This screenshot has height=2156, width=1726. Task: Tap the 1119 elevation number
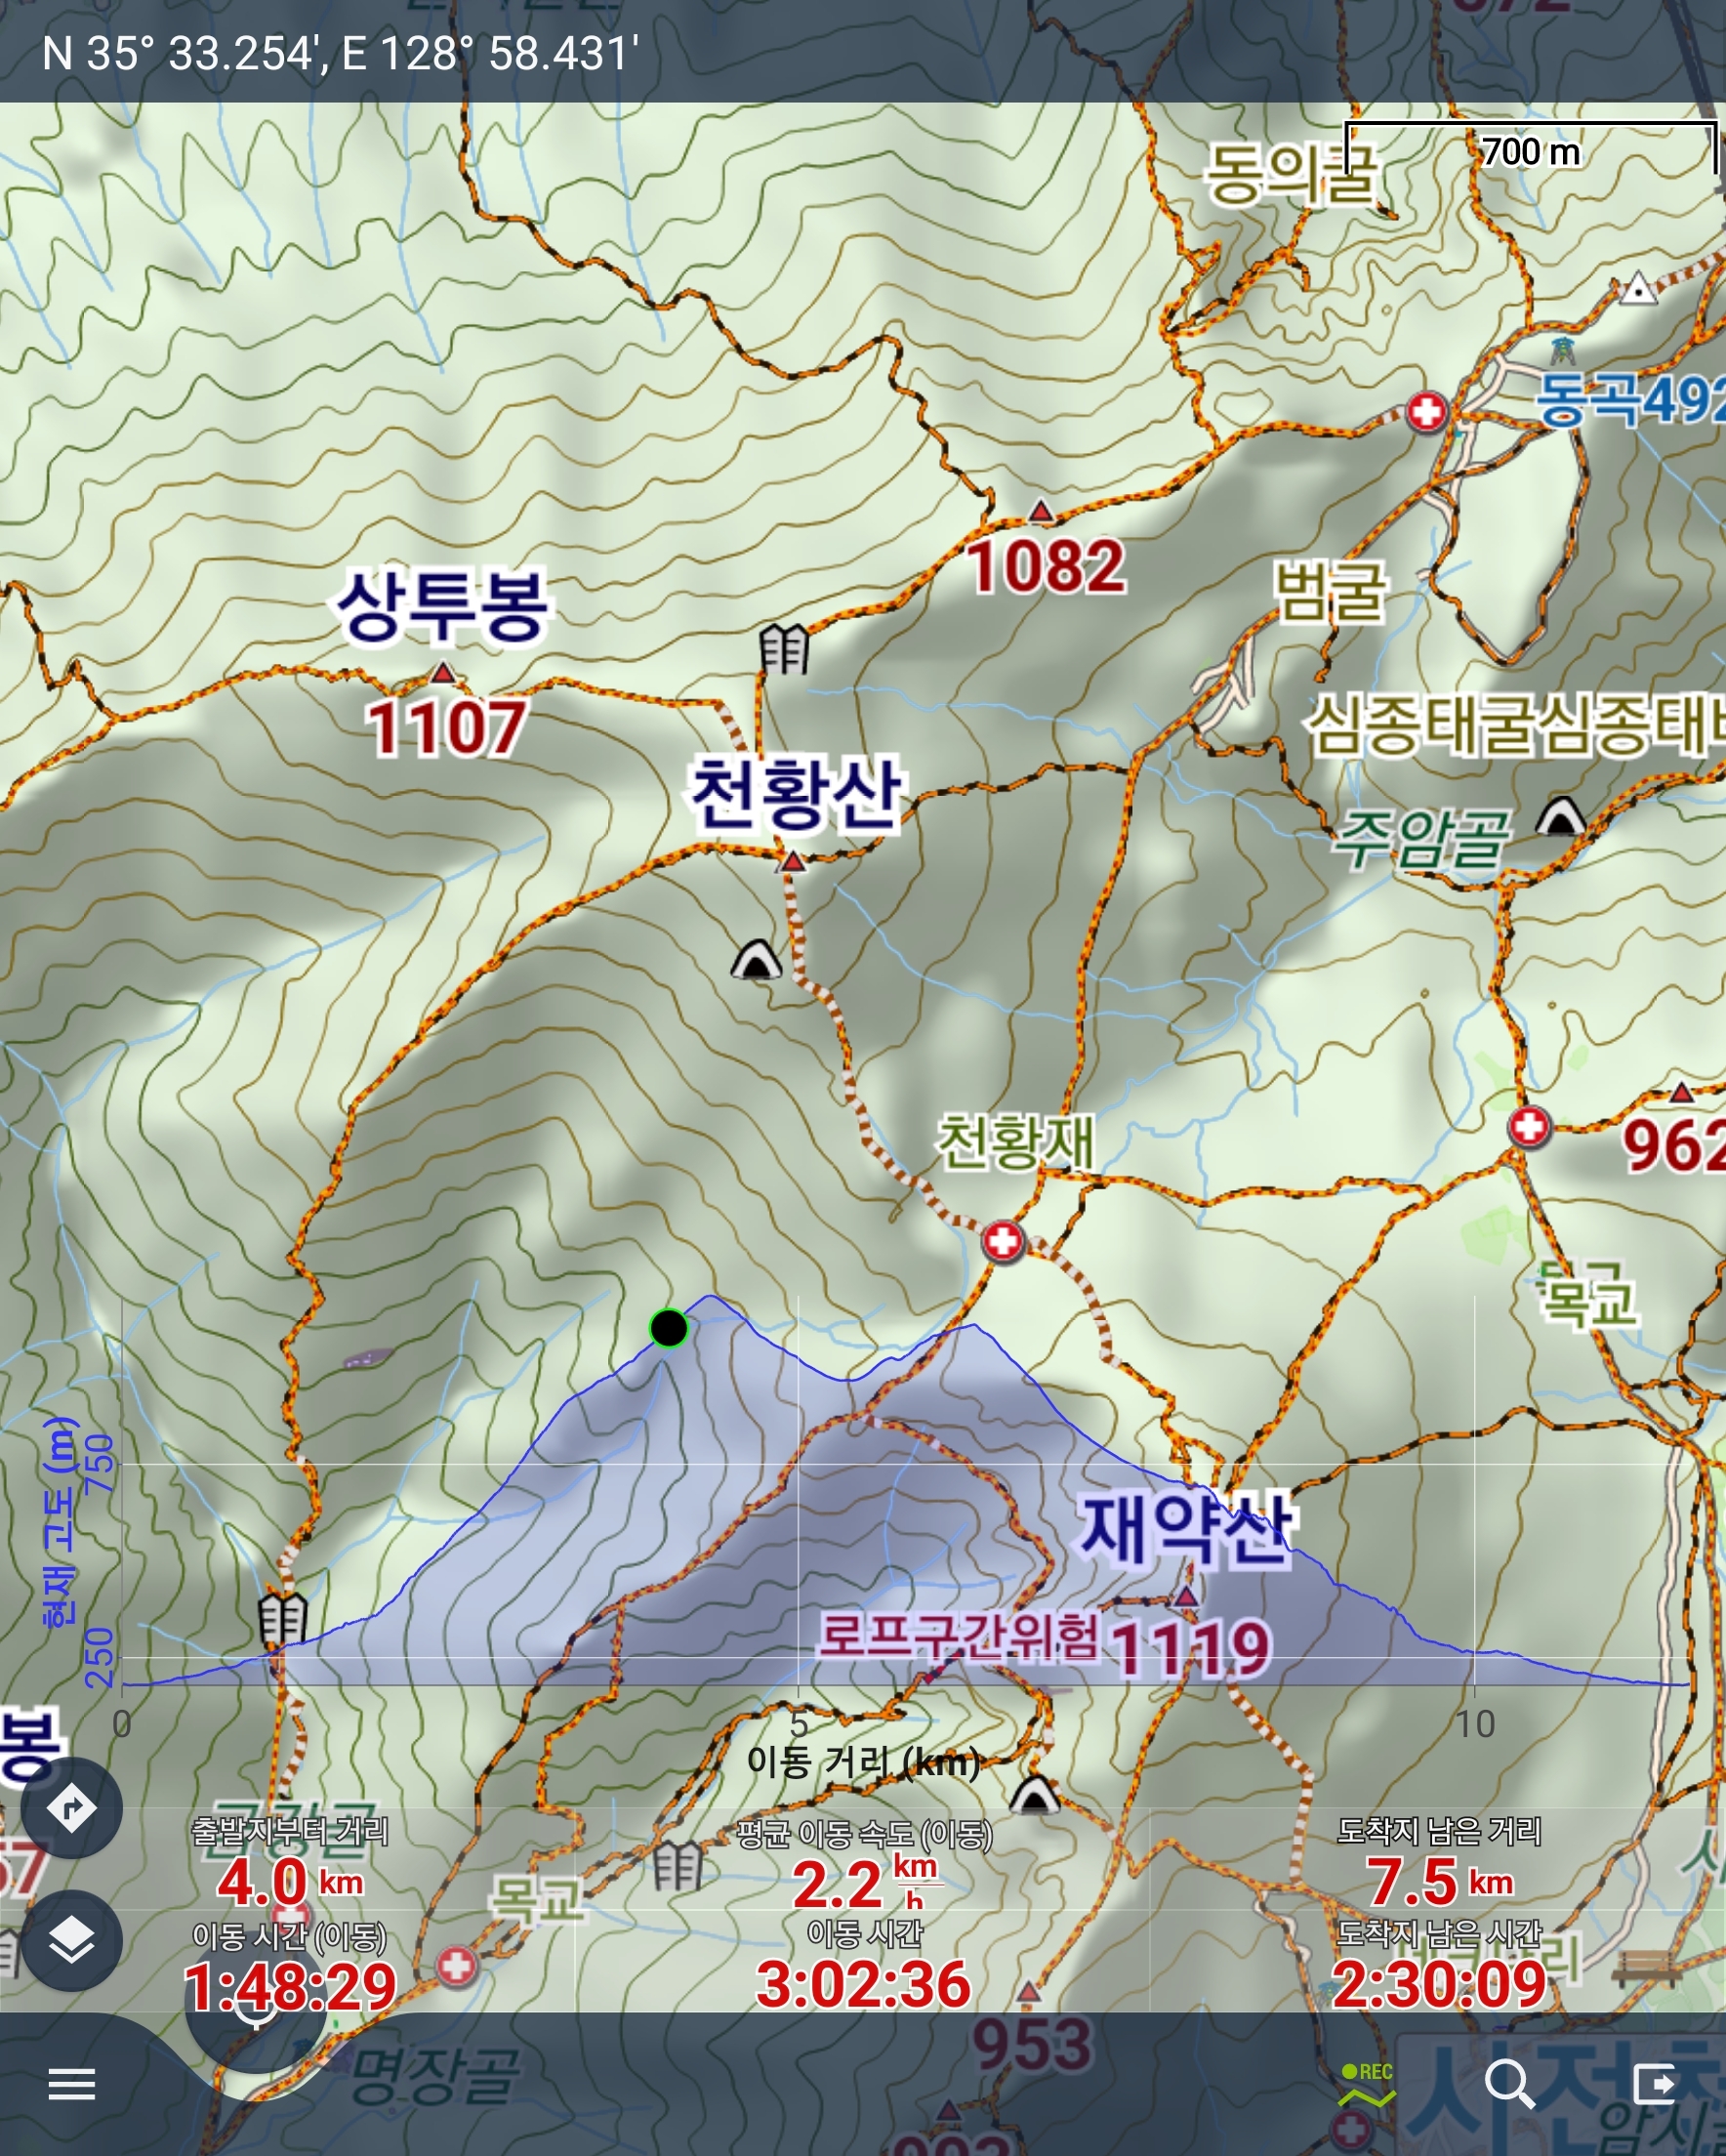pyautogui.click(x=1190, y=1648)
